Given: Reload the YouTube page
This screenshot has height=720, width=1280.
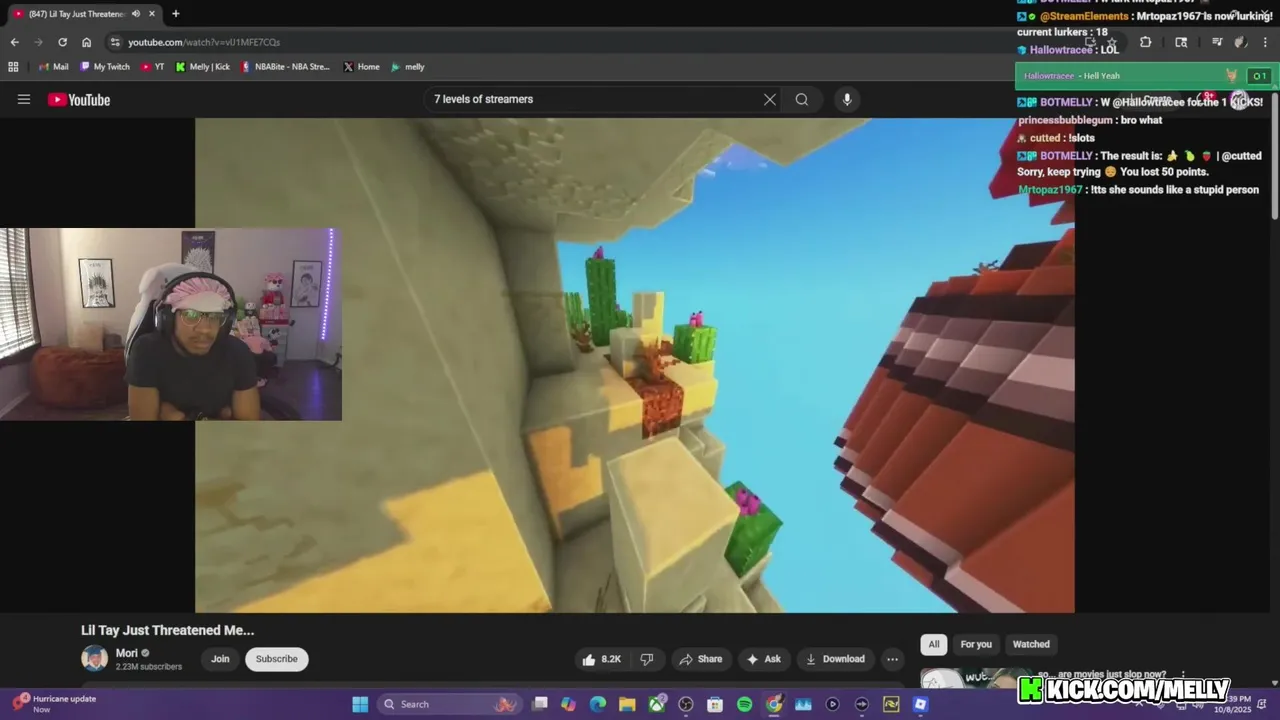Looking at the screenshot, I should pyautogui.click(x=62, y=42).
